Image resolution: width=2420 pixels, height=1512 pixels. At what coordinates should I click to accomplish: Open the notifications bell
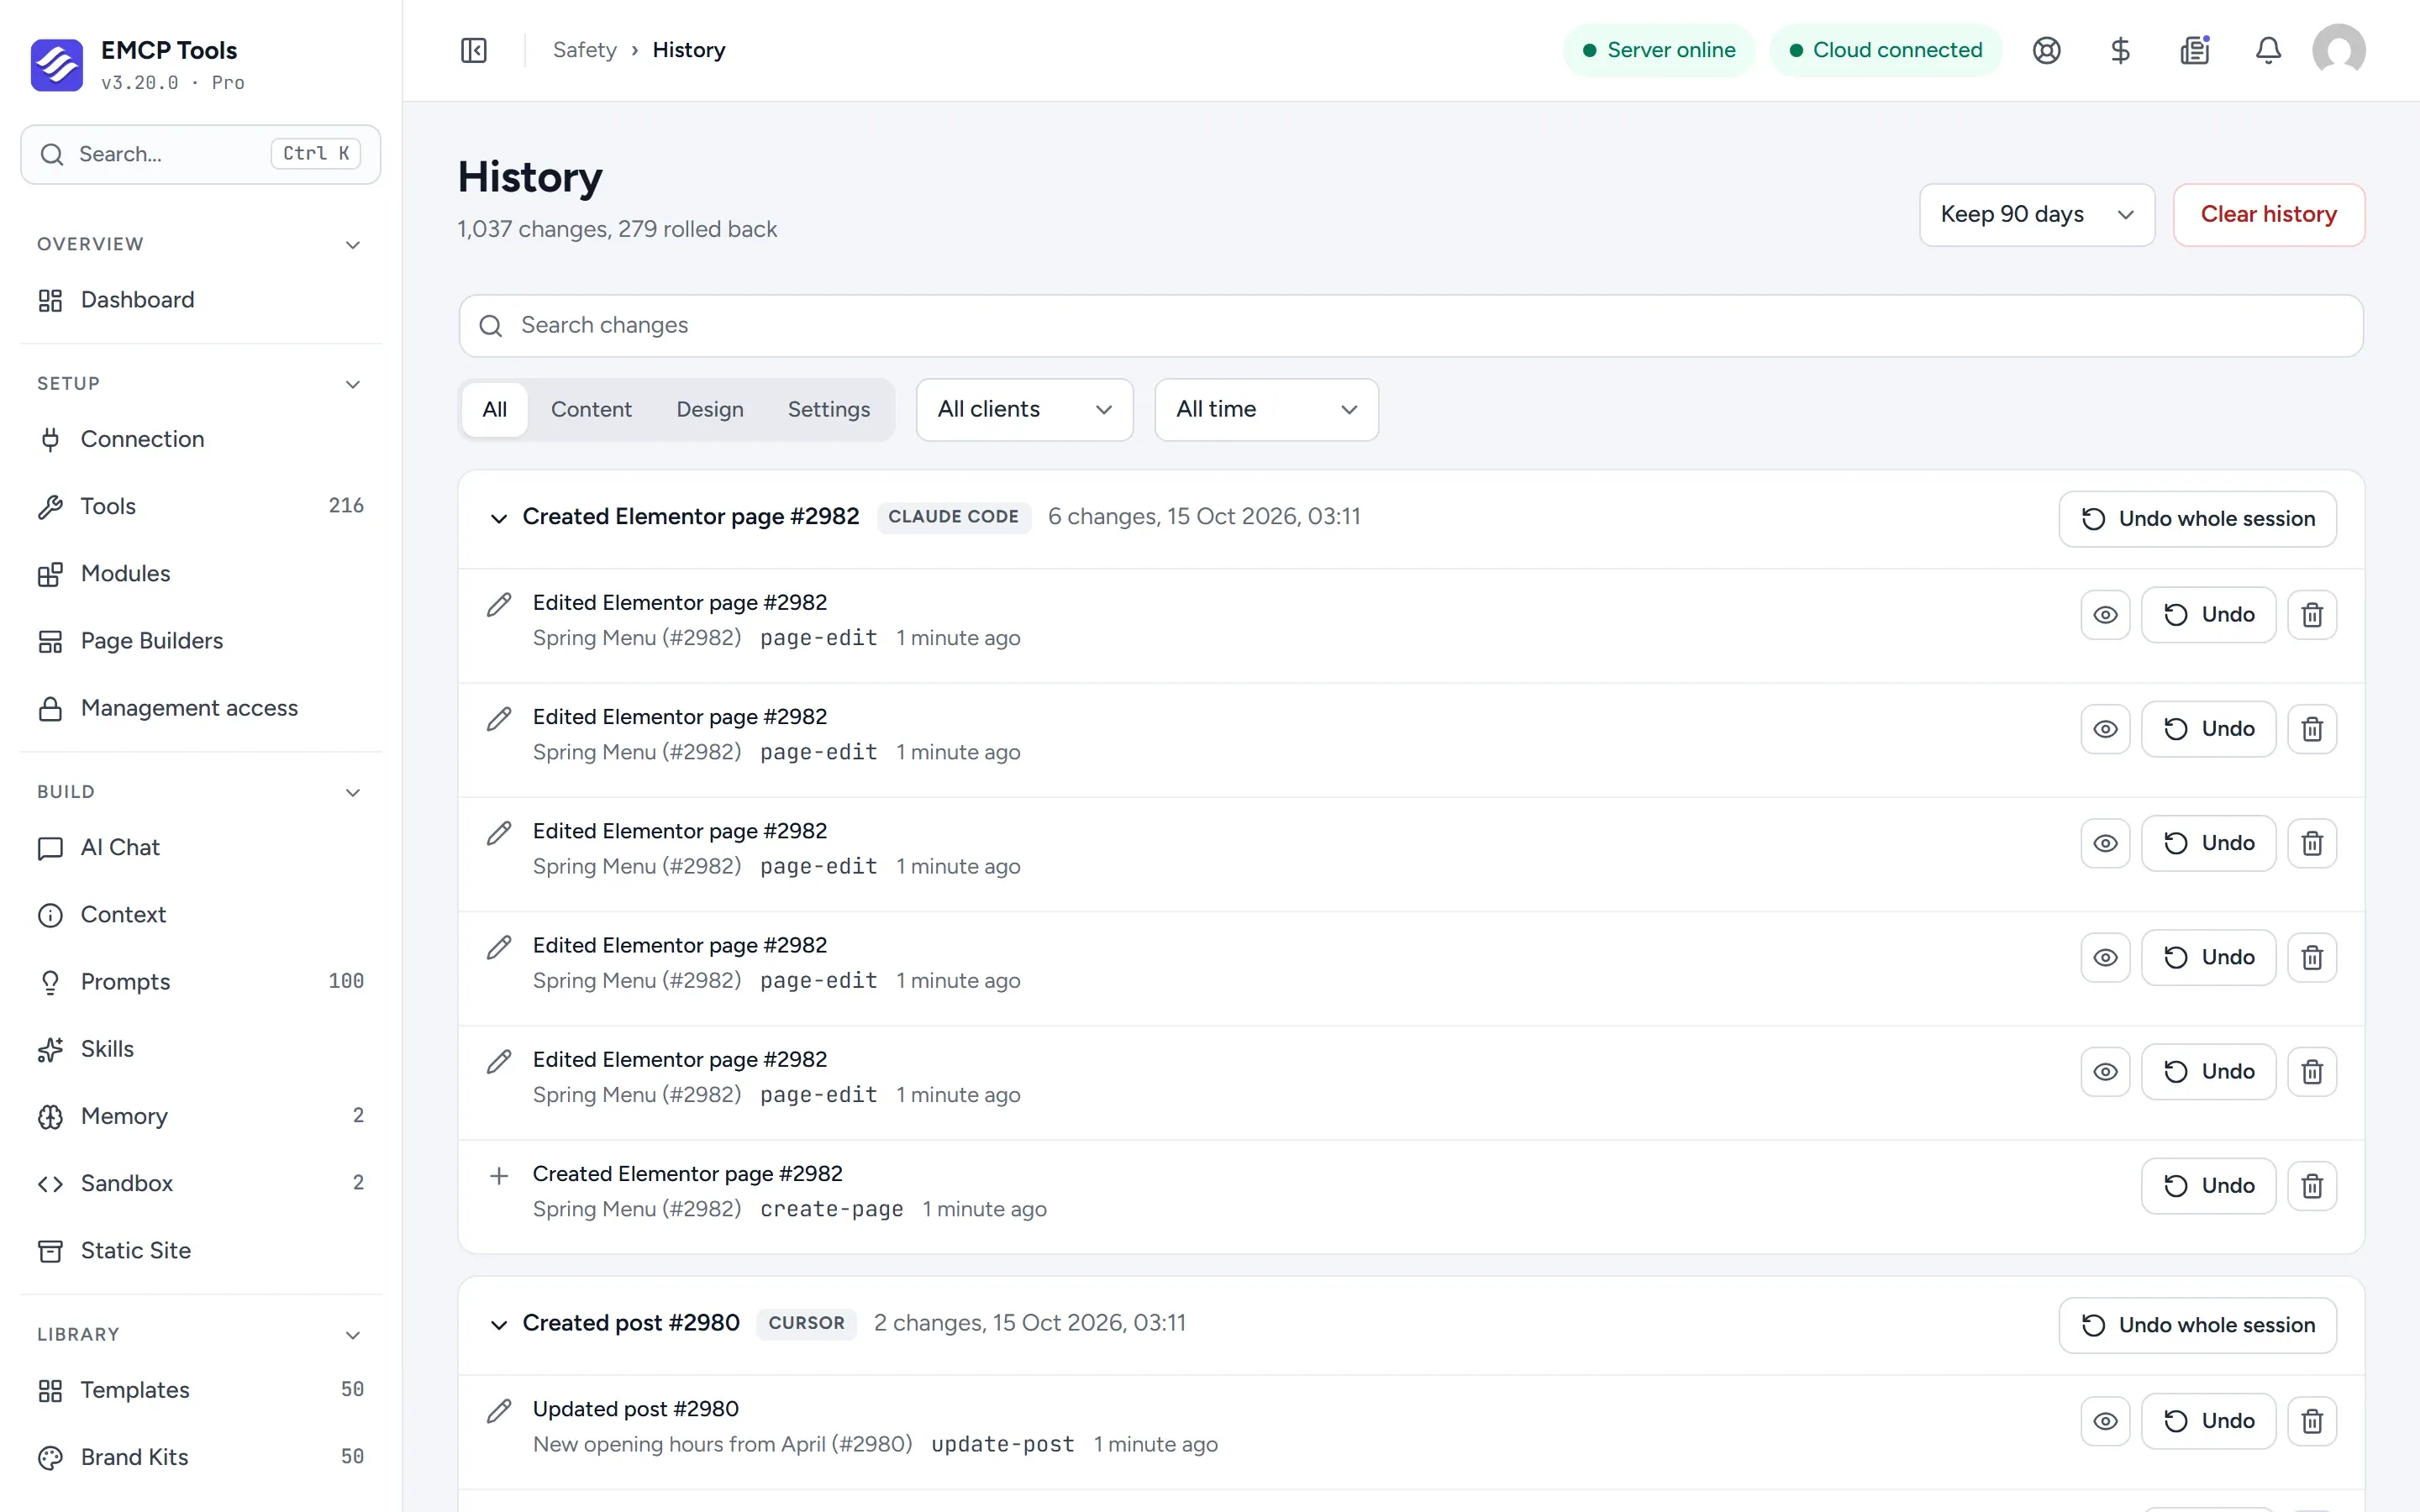pyautogui.click(x=2269, y=50)
